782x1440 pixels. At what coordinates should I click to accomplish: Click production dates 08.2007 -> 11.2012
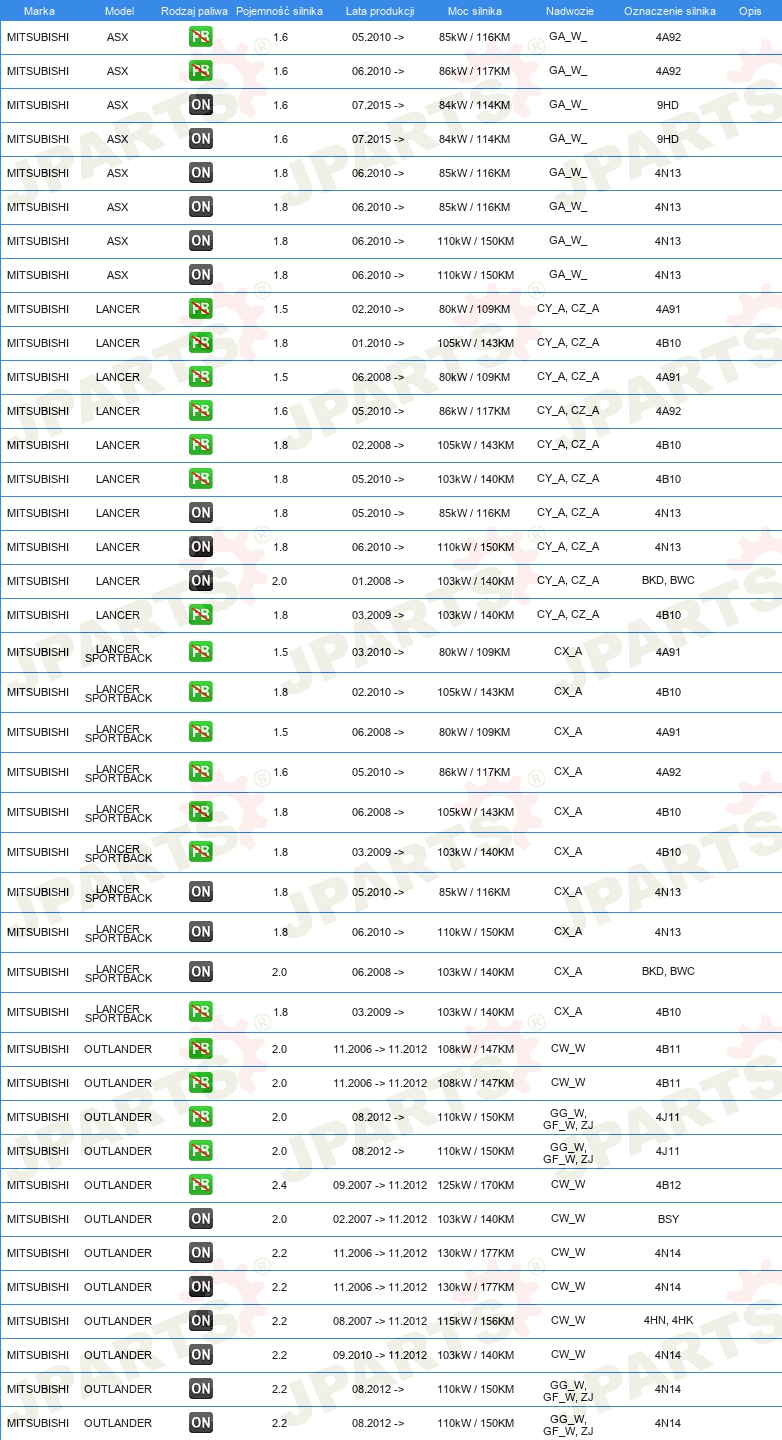tap(380, 1321)
